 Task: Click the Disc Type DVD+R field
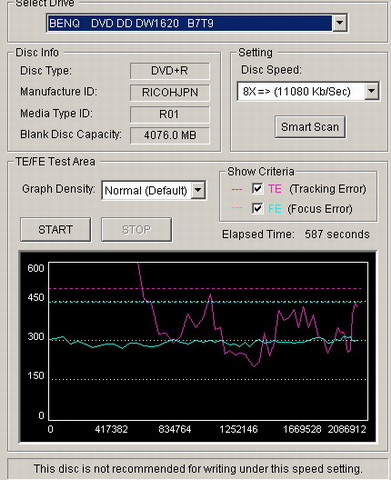tap(170, 71)
